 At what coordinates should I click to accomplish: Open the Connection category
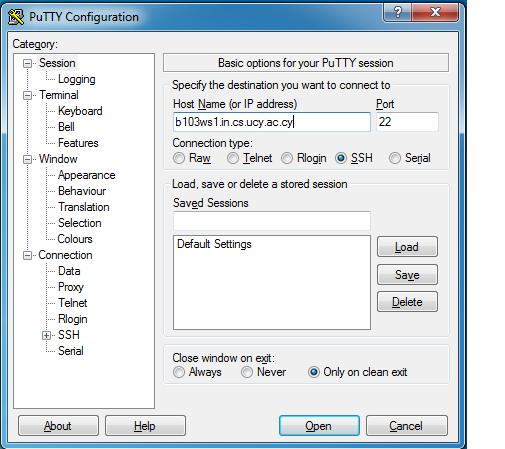(65, 255)
